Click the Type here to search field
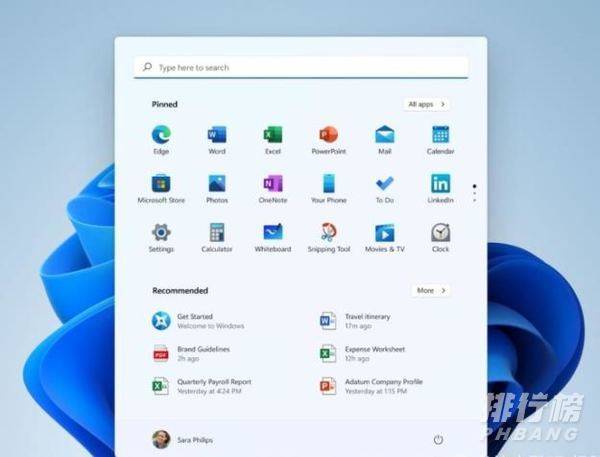The height and width of the screenshot is (457, 600). pos(301,67)
